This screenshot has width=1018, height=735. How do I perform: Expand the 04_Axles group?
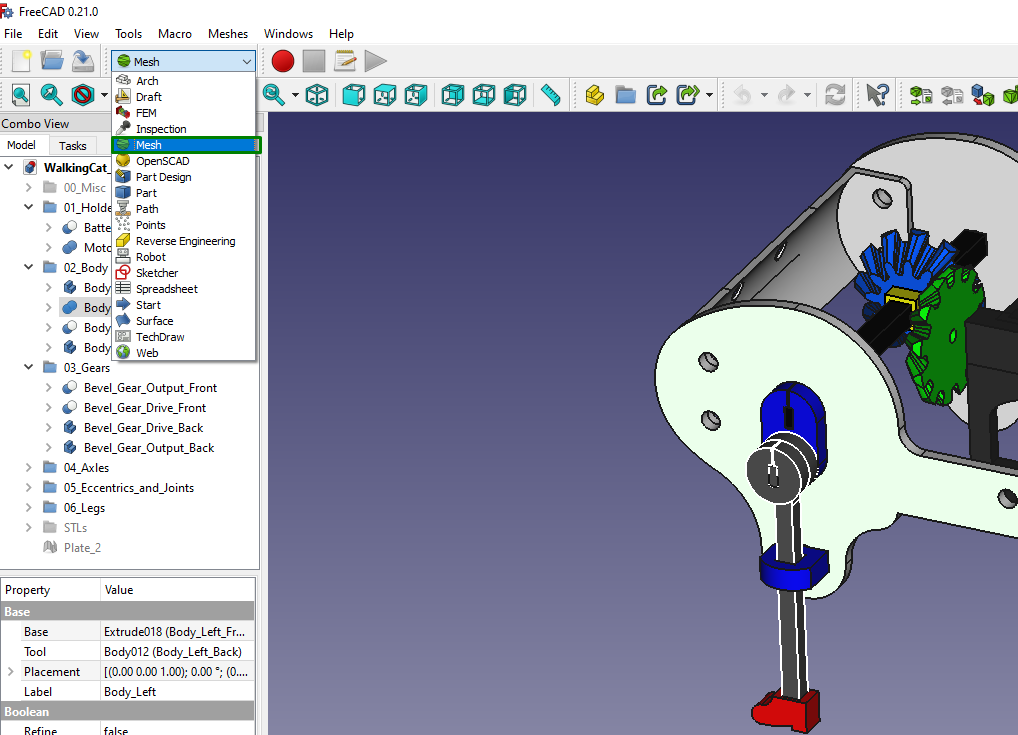29,467
